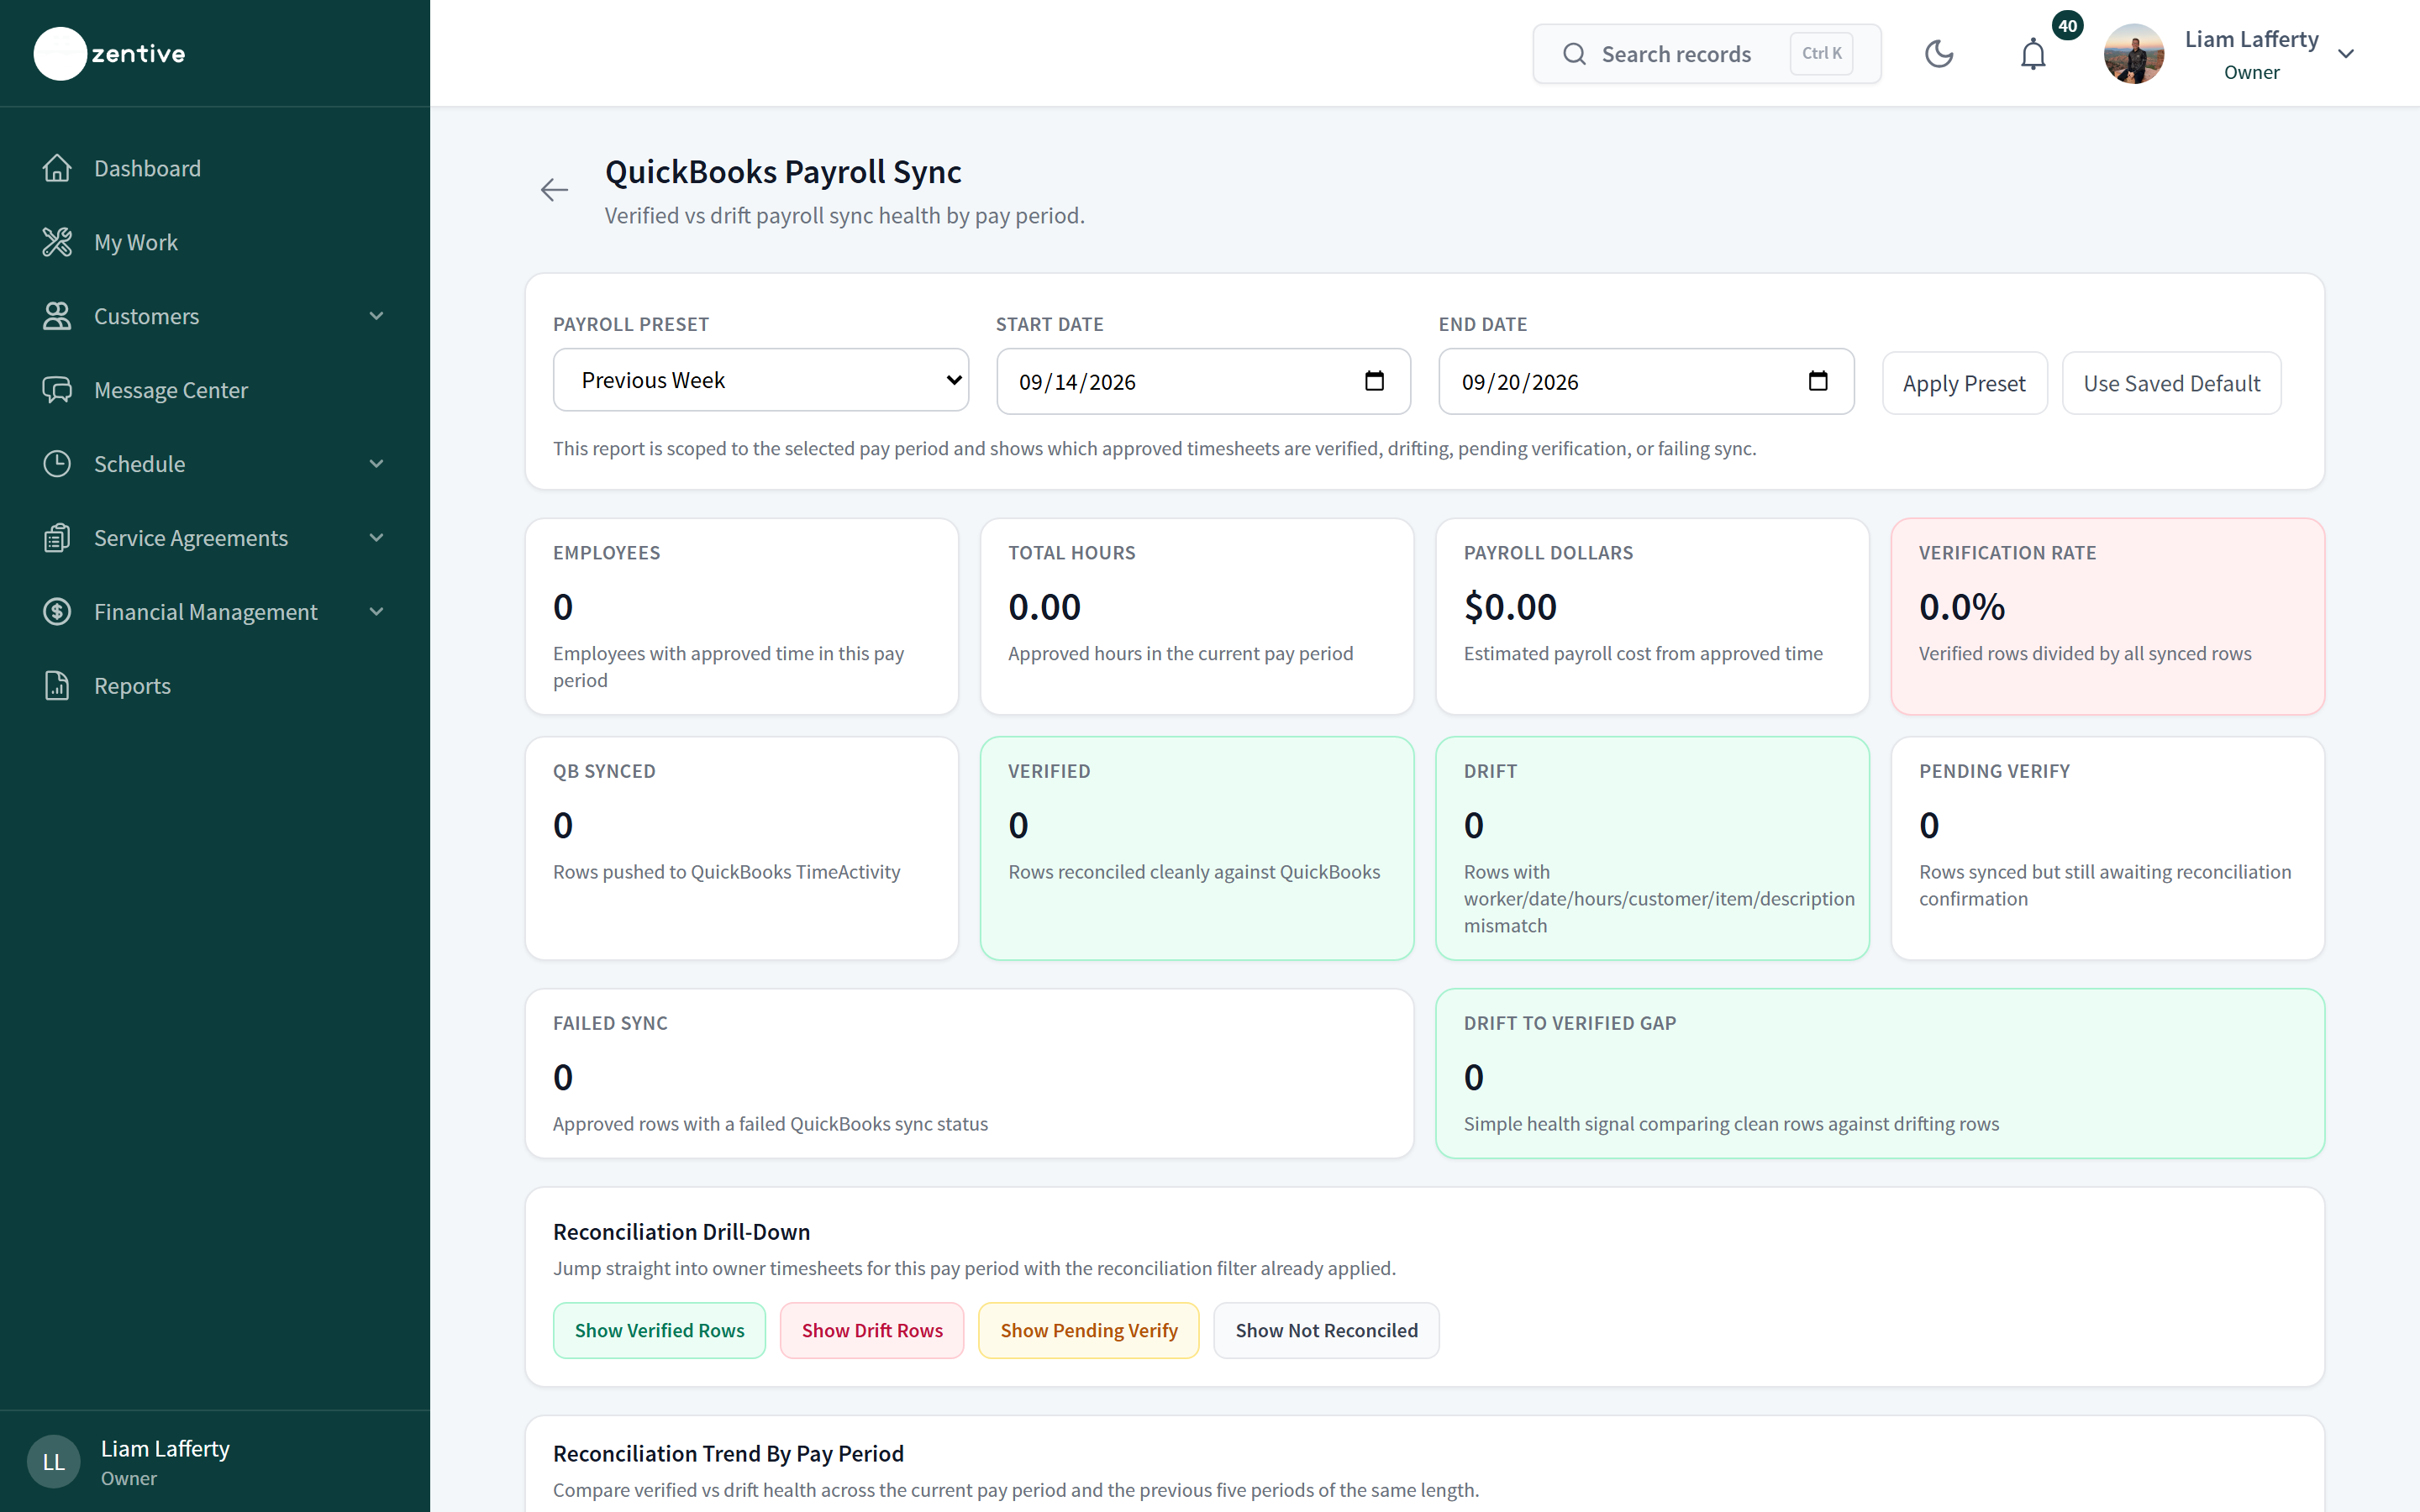Click Show Not Reconciled button
Image resolution: width=2420 pixels, height=1512 pixels.
click(x=1326, y=1330)
